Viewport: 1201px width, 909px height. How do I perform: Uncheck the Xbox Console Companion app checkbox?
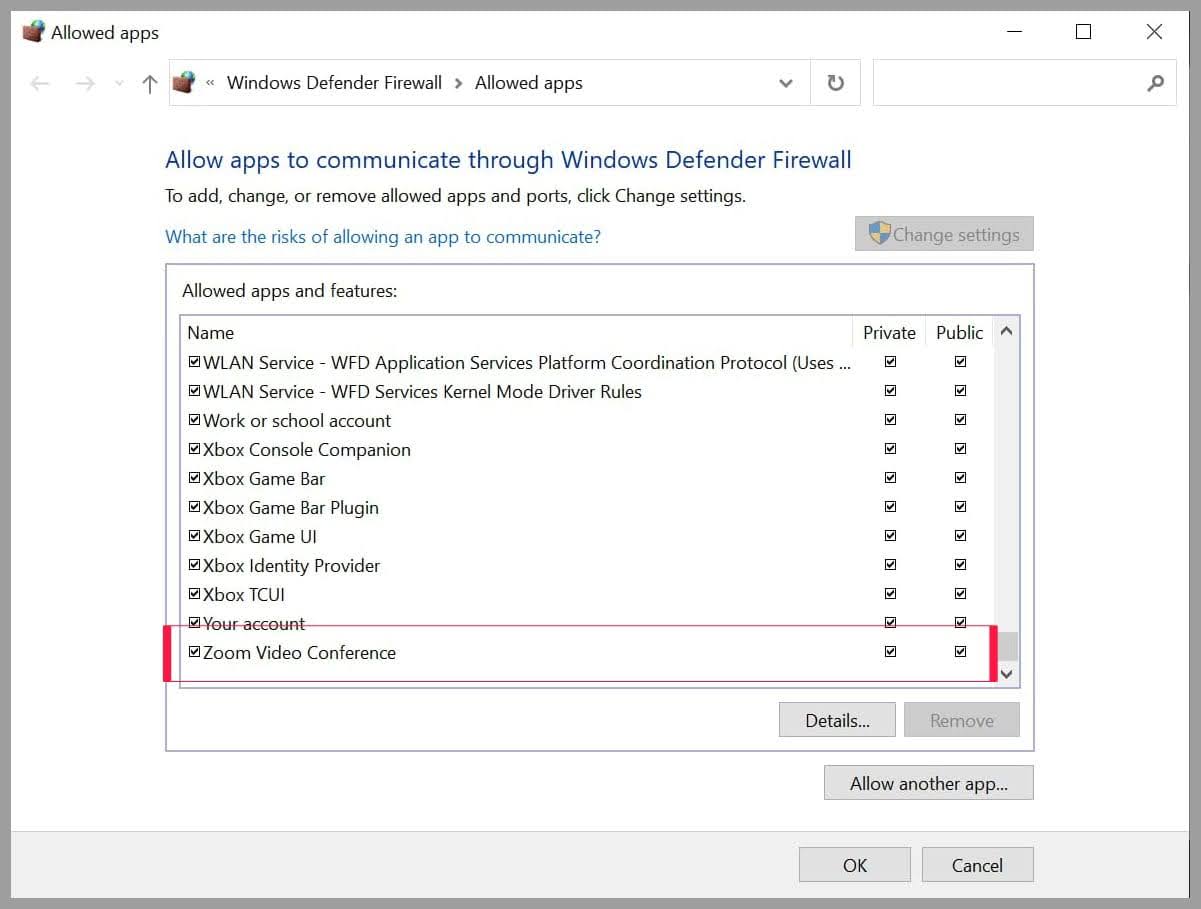(x=194, y=449)
